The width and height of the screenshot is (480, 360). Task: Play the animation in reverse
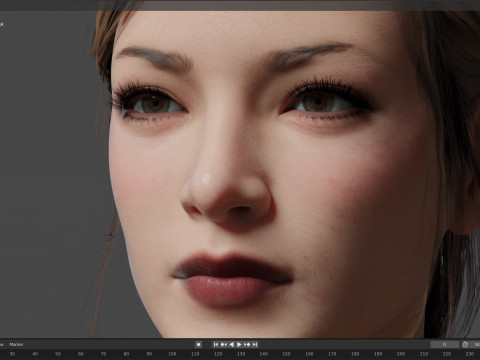click(x=232, y=344)
